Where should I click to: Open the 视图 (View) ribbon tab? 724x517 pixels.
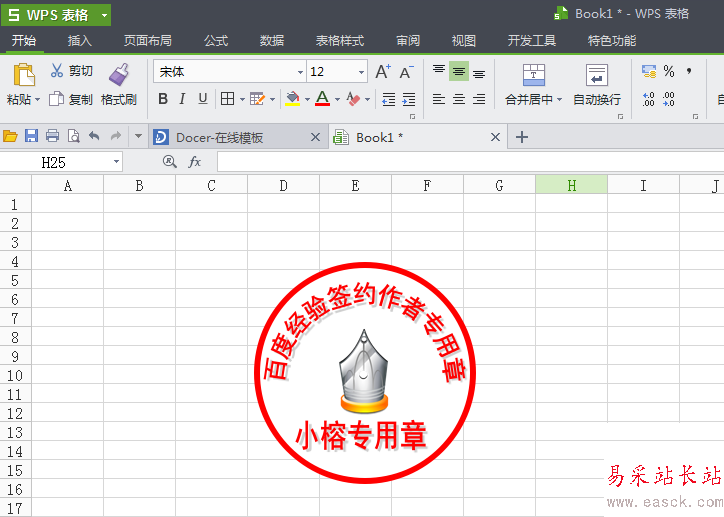(464, 41)
